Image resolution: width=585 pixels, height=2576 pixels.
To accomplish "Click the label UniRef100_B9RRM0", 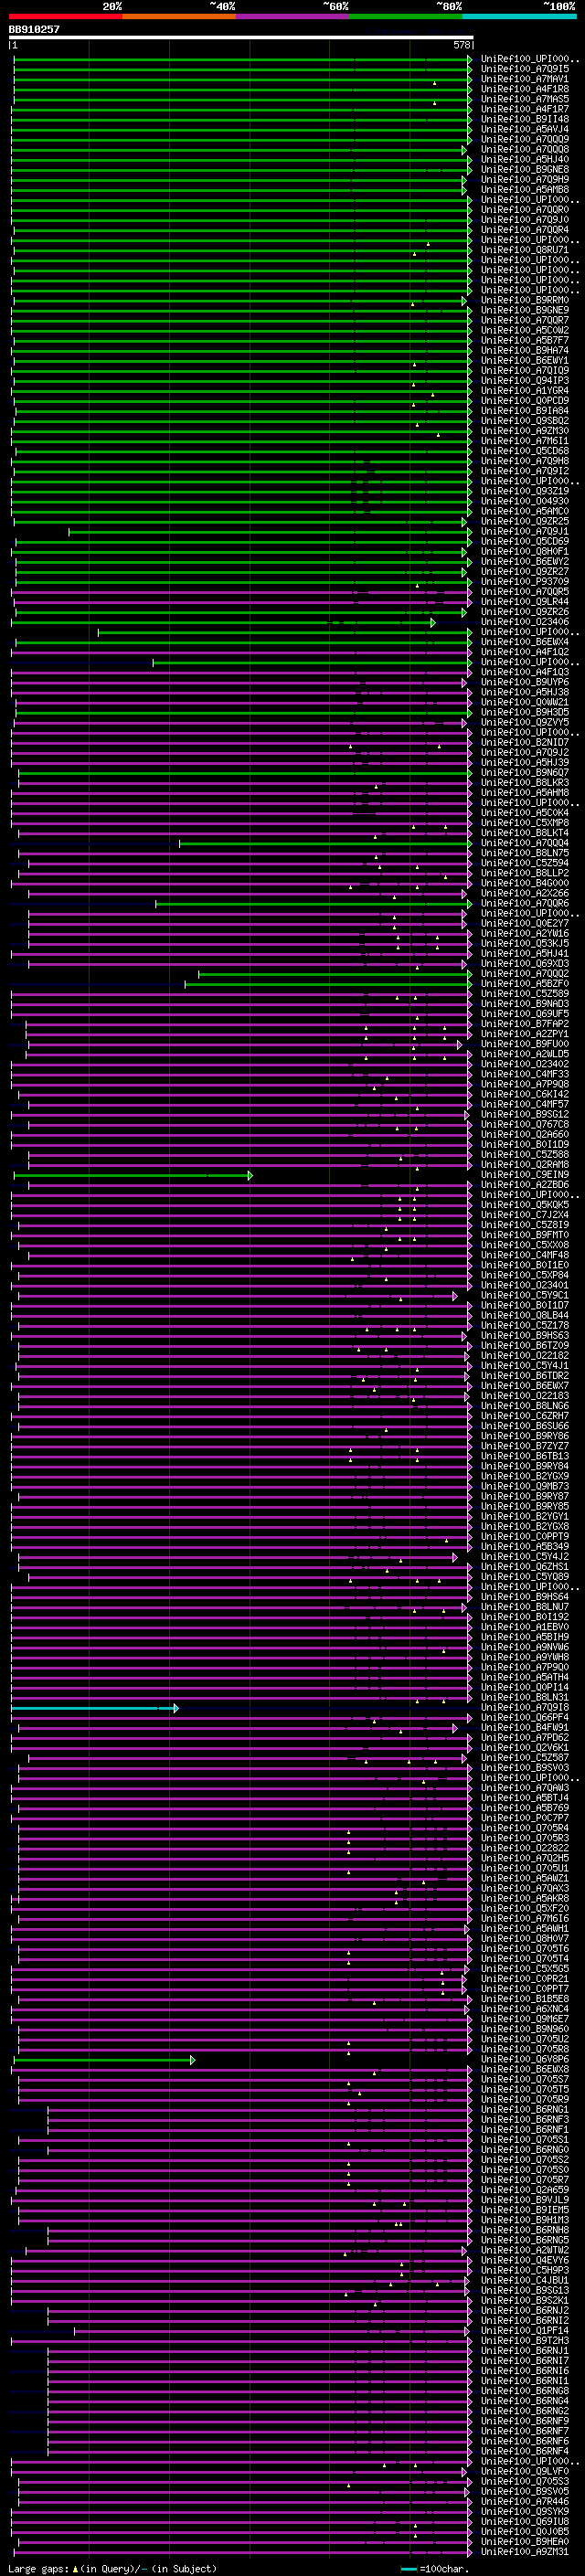I will 525,300.
